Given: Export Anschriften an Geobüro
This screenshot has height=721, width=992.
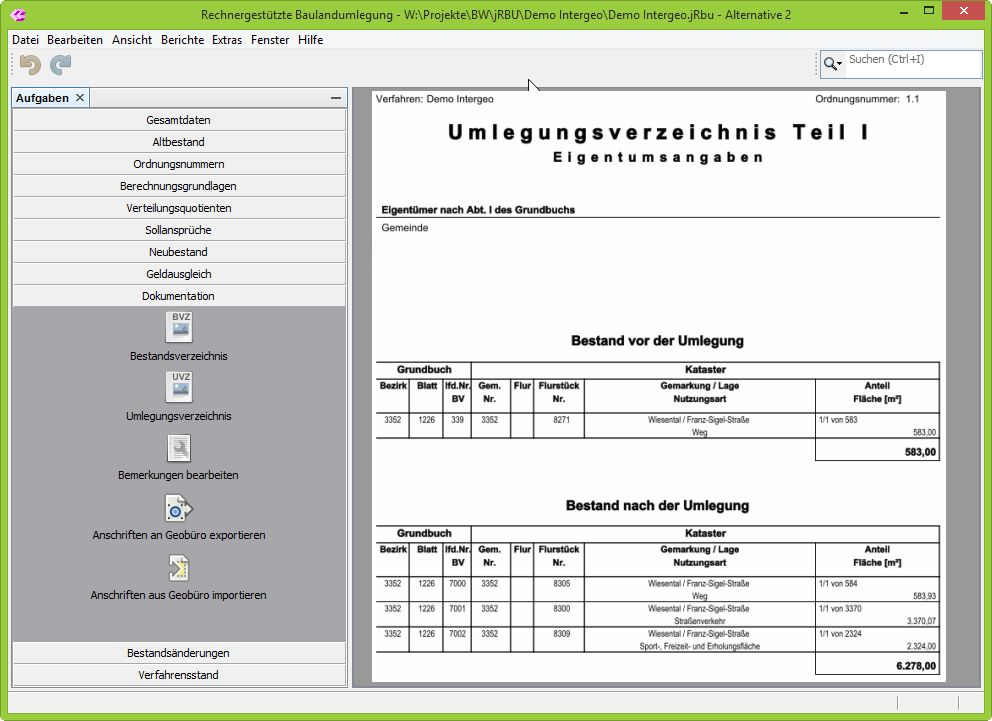Looking at the screenshot, I should [177, 510].
